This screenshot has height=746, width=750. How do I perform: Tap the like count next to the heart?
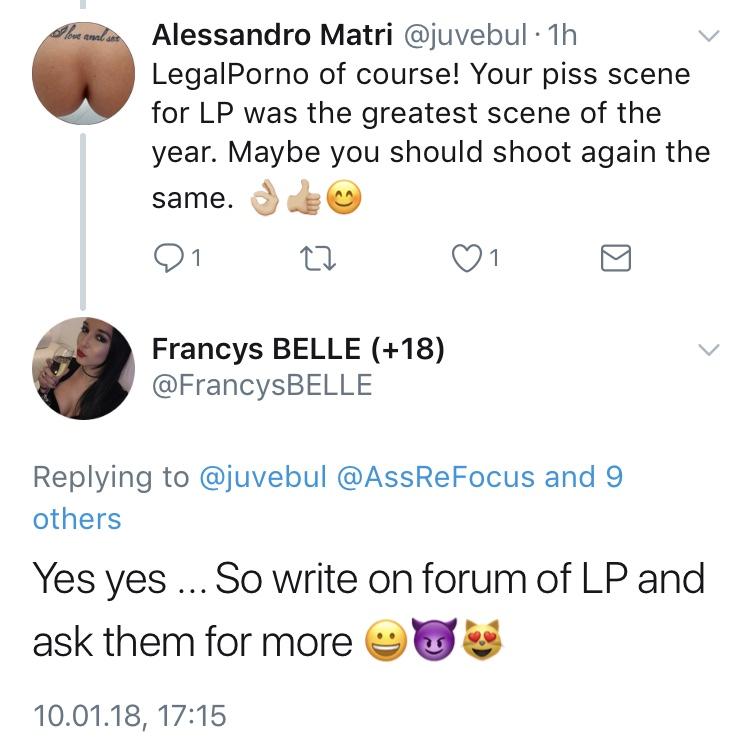pos(494,260)
